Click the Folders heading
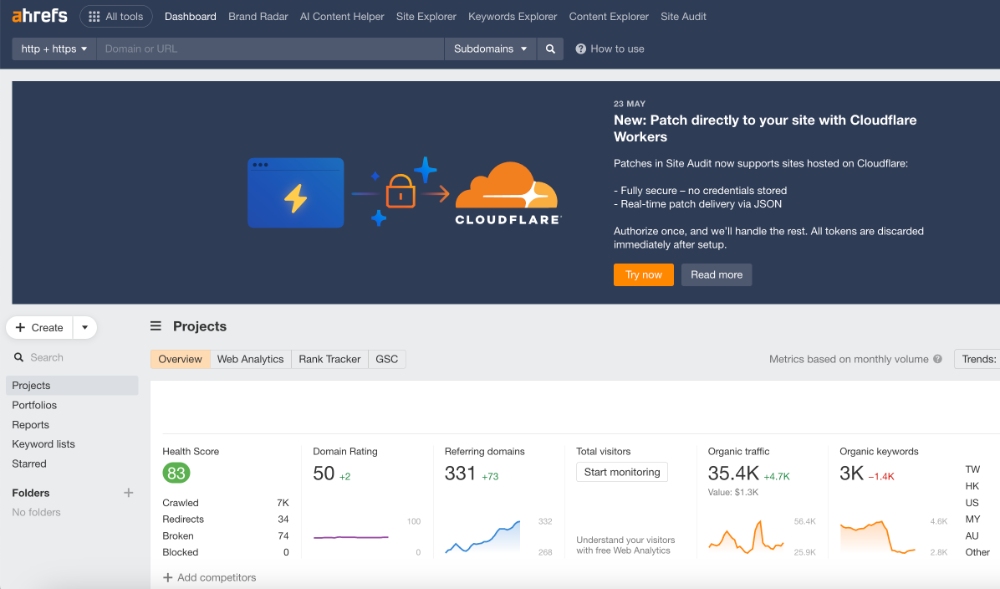This screenshot has height=589, width=1000. tap(31, 493)
